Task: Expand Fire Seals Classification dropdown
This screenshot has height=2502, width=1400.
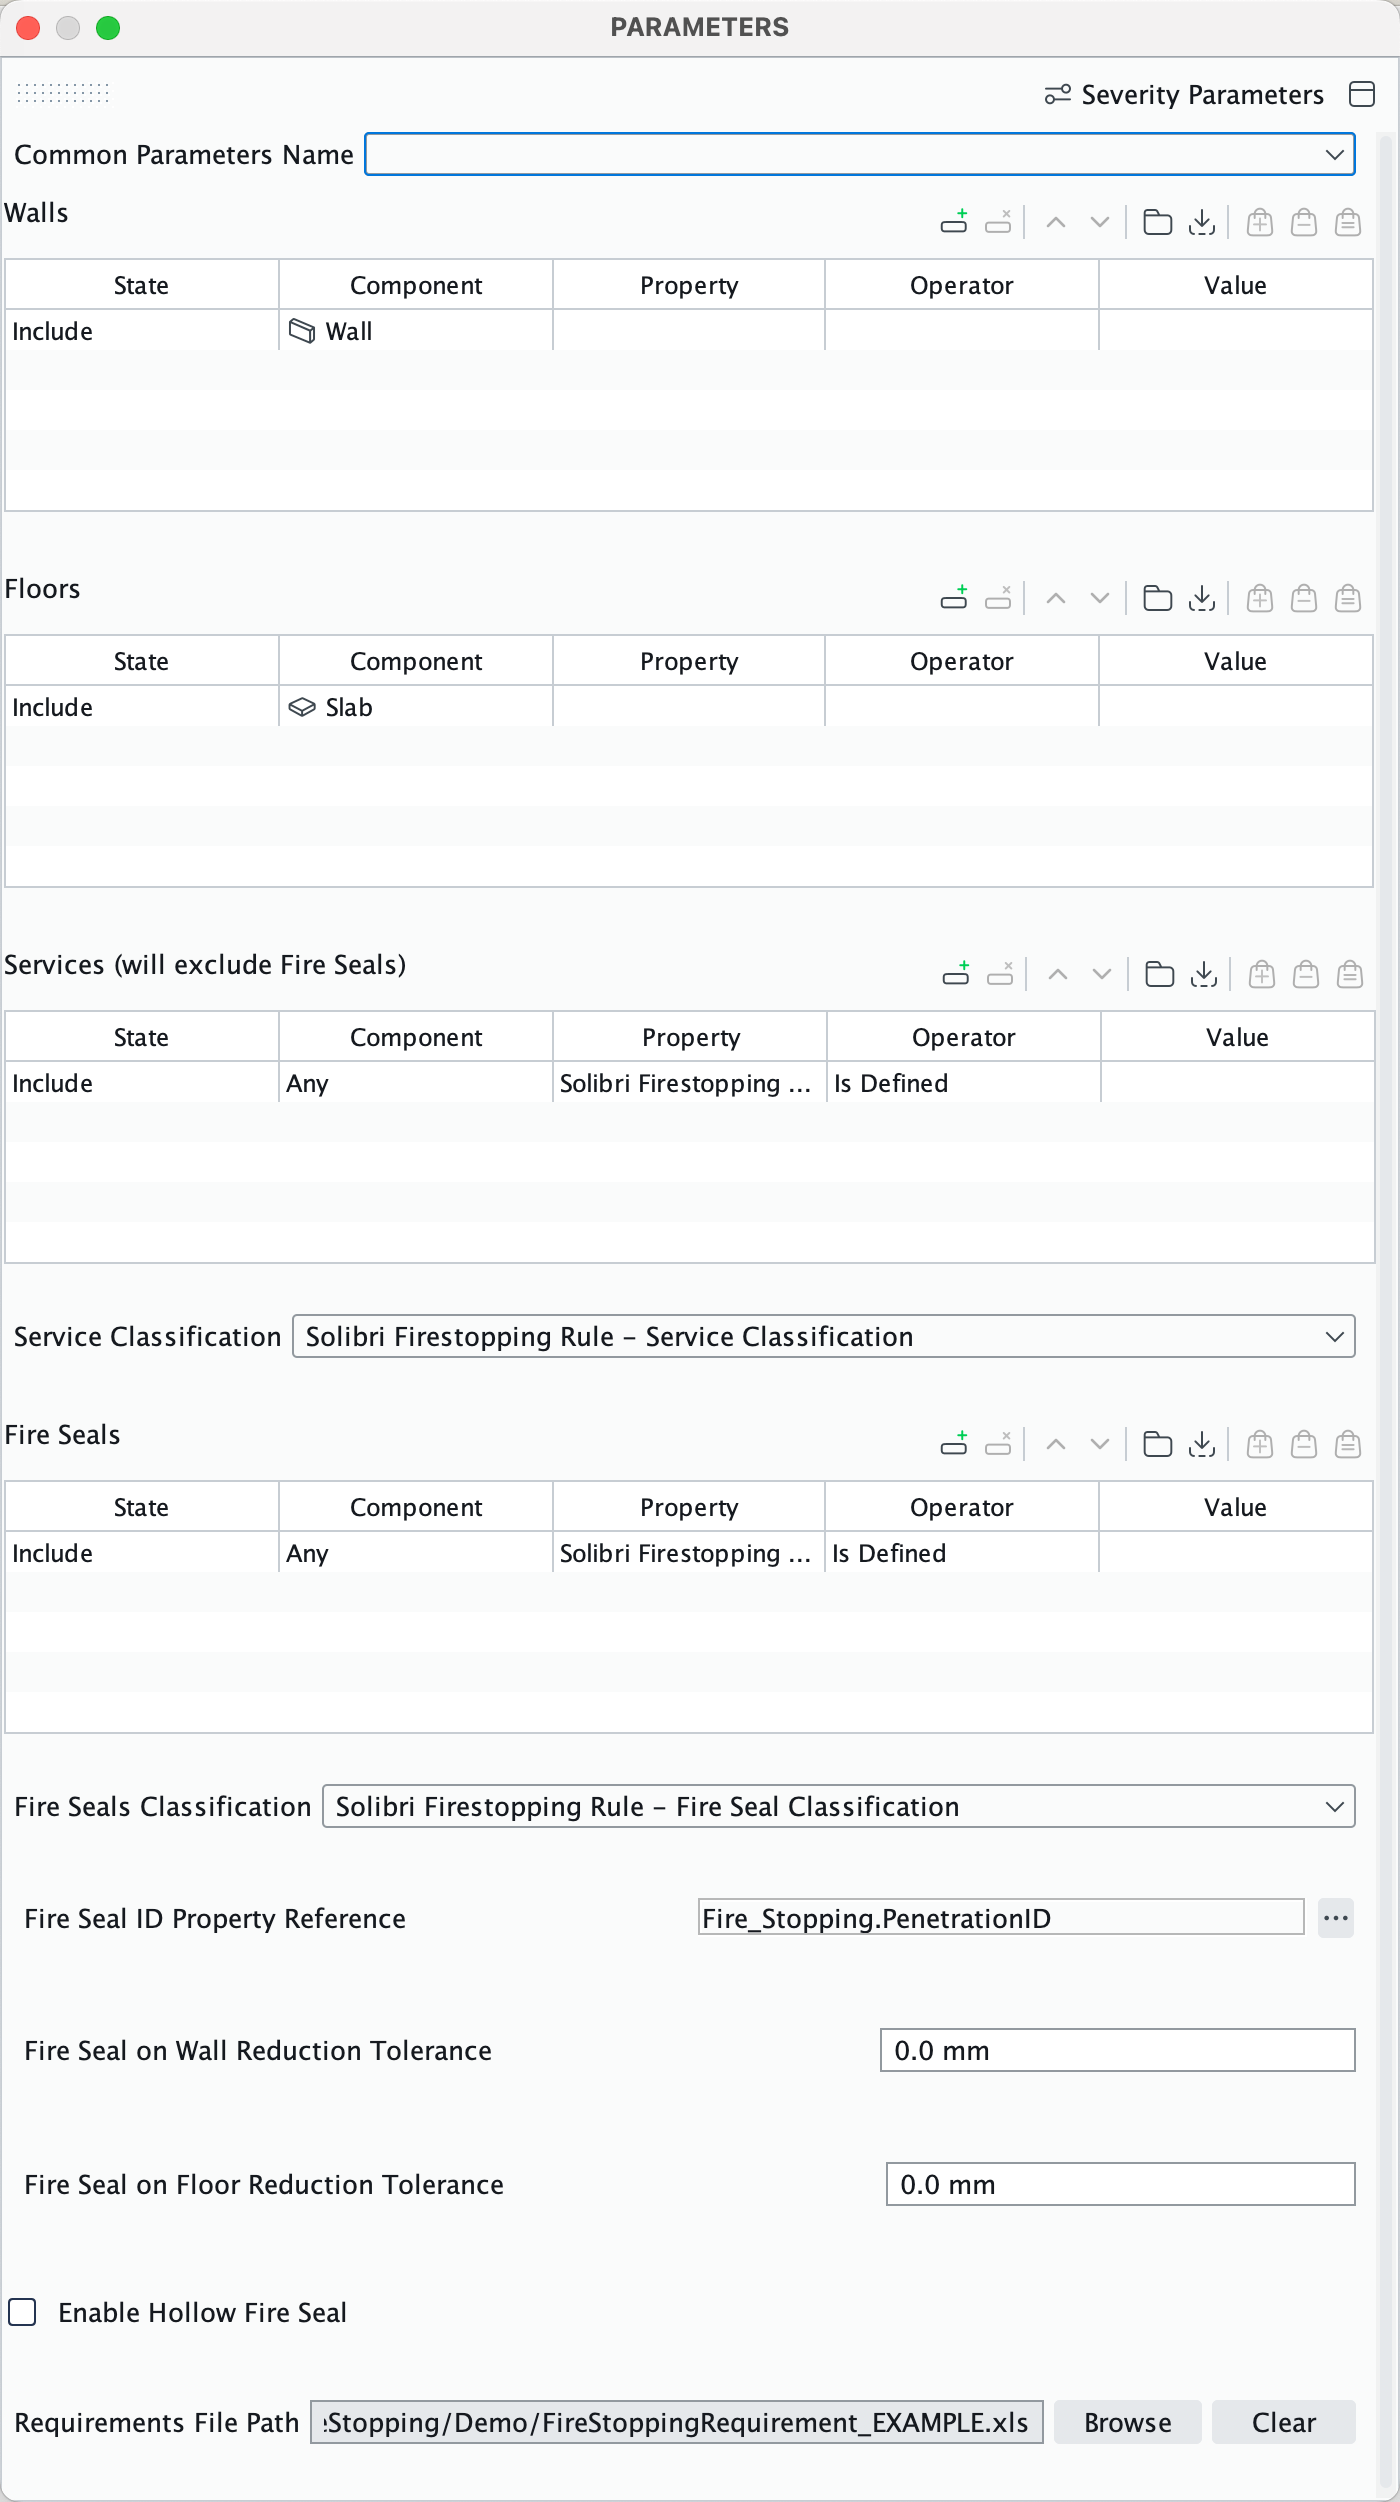Action: [x=1334, y=1807]
